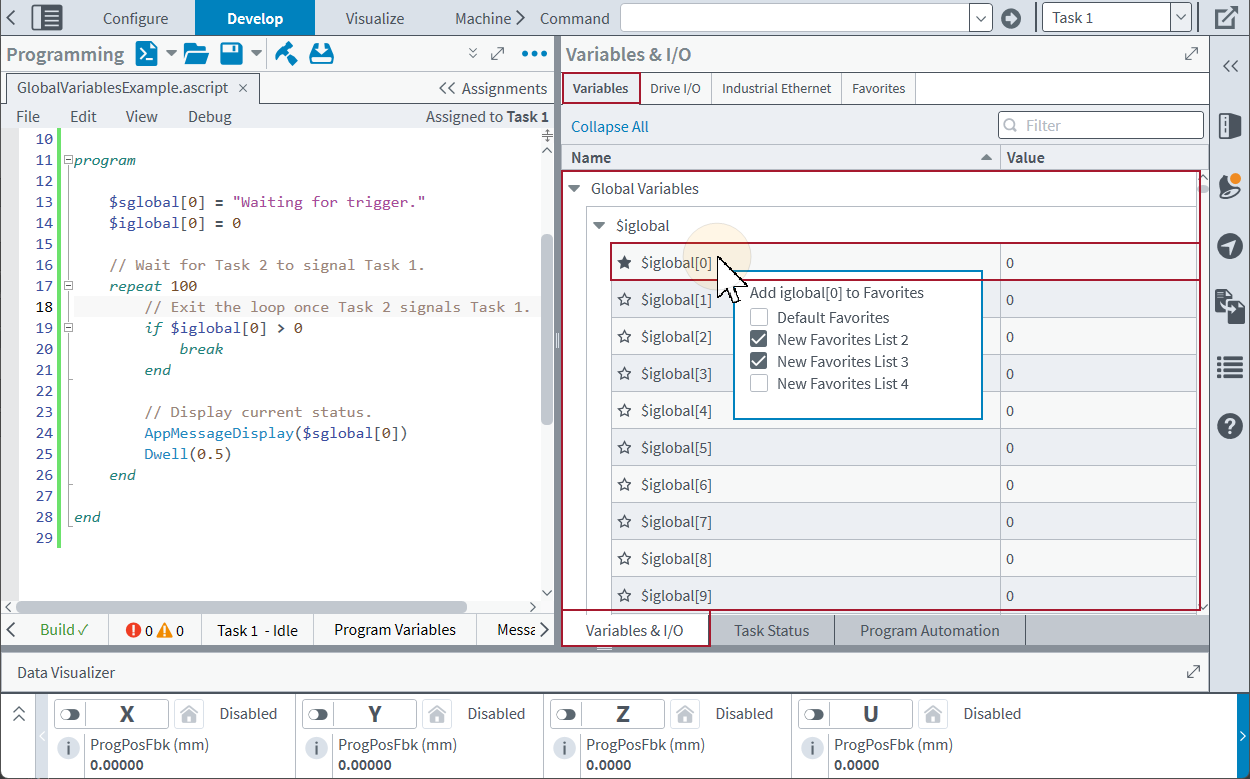Check the Default Favorites checkbox
The width and height of the screenshot is (1250, 779).
tap(759, 318)
